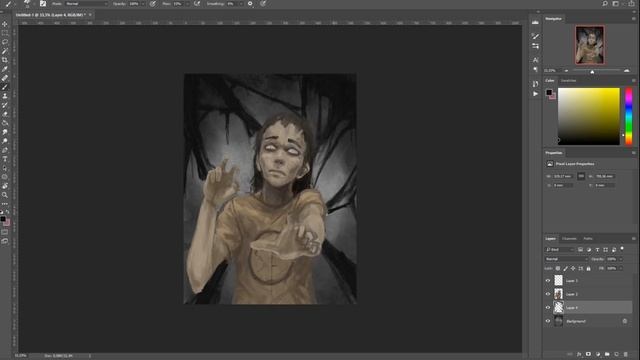
Task: Select Layer 2 thumbnail
Action: (558, 294)
